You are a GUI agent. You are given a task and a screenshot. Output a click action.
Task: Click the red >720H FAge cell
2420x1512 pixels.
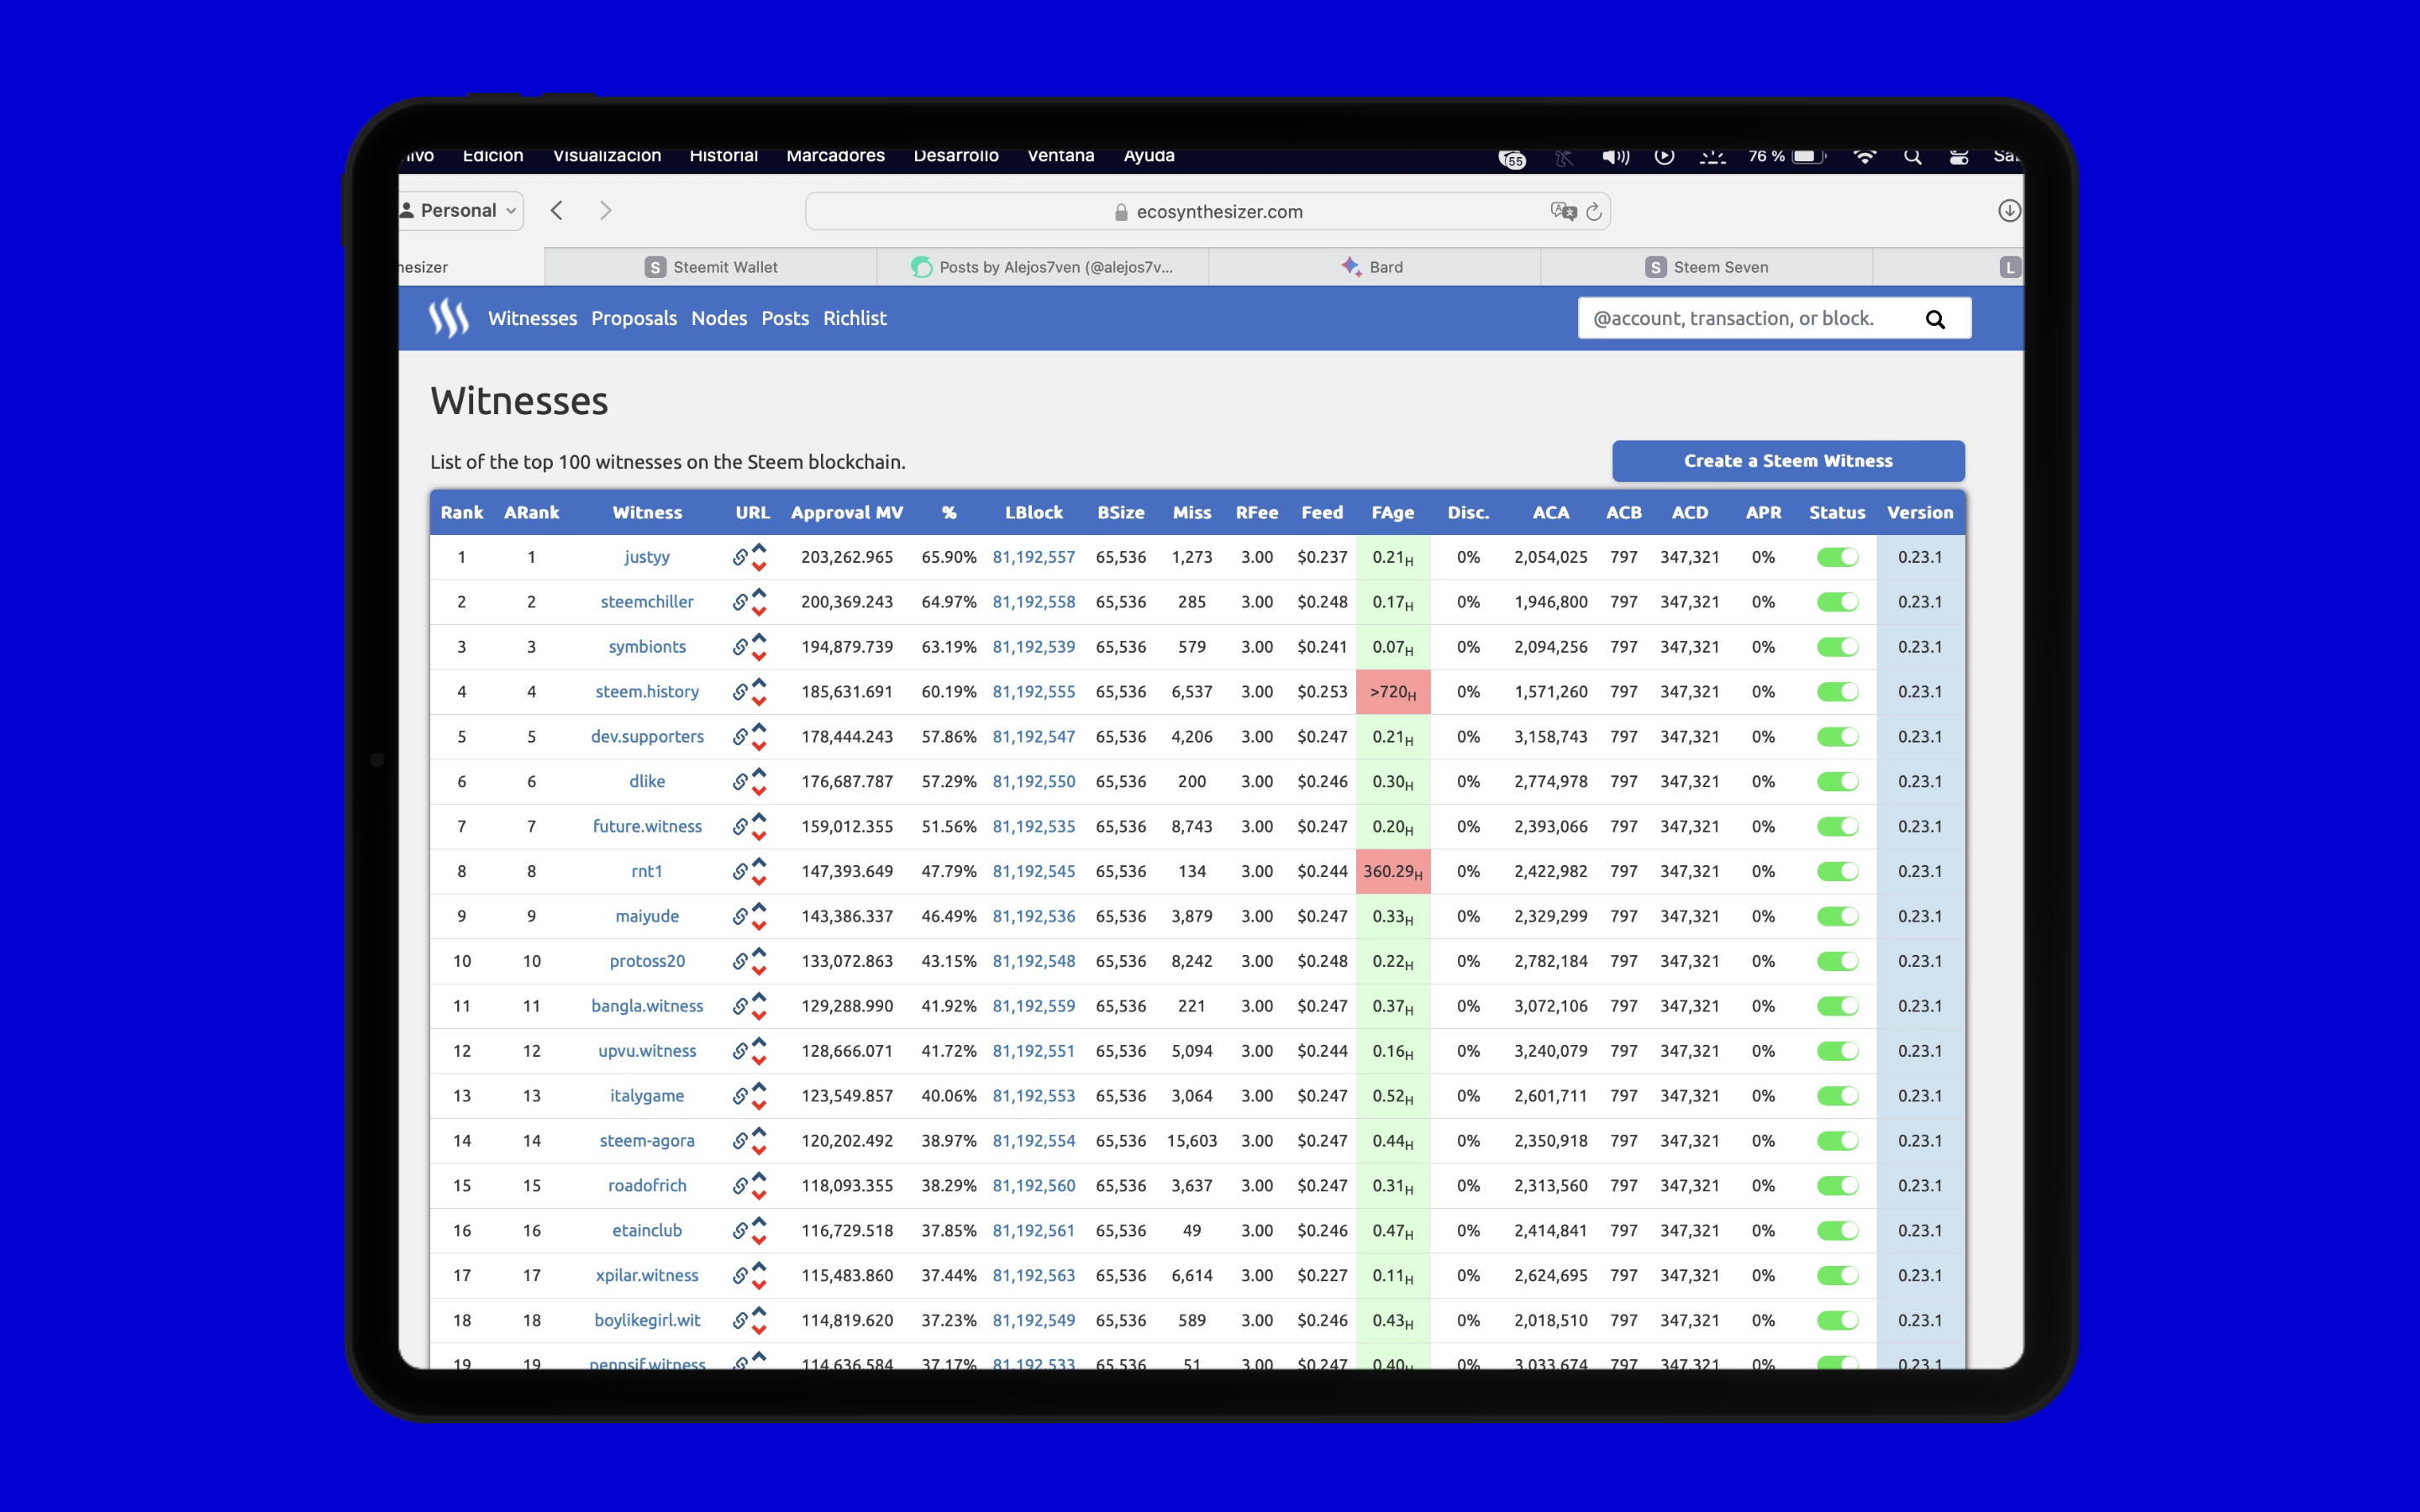pos(1393,692)
